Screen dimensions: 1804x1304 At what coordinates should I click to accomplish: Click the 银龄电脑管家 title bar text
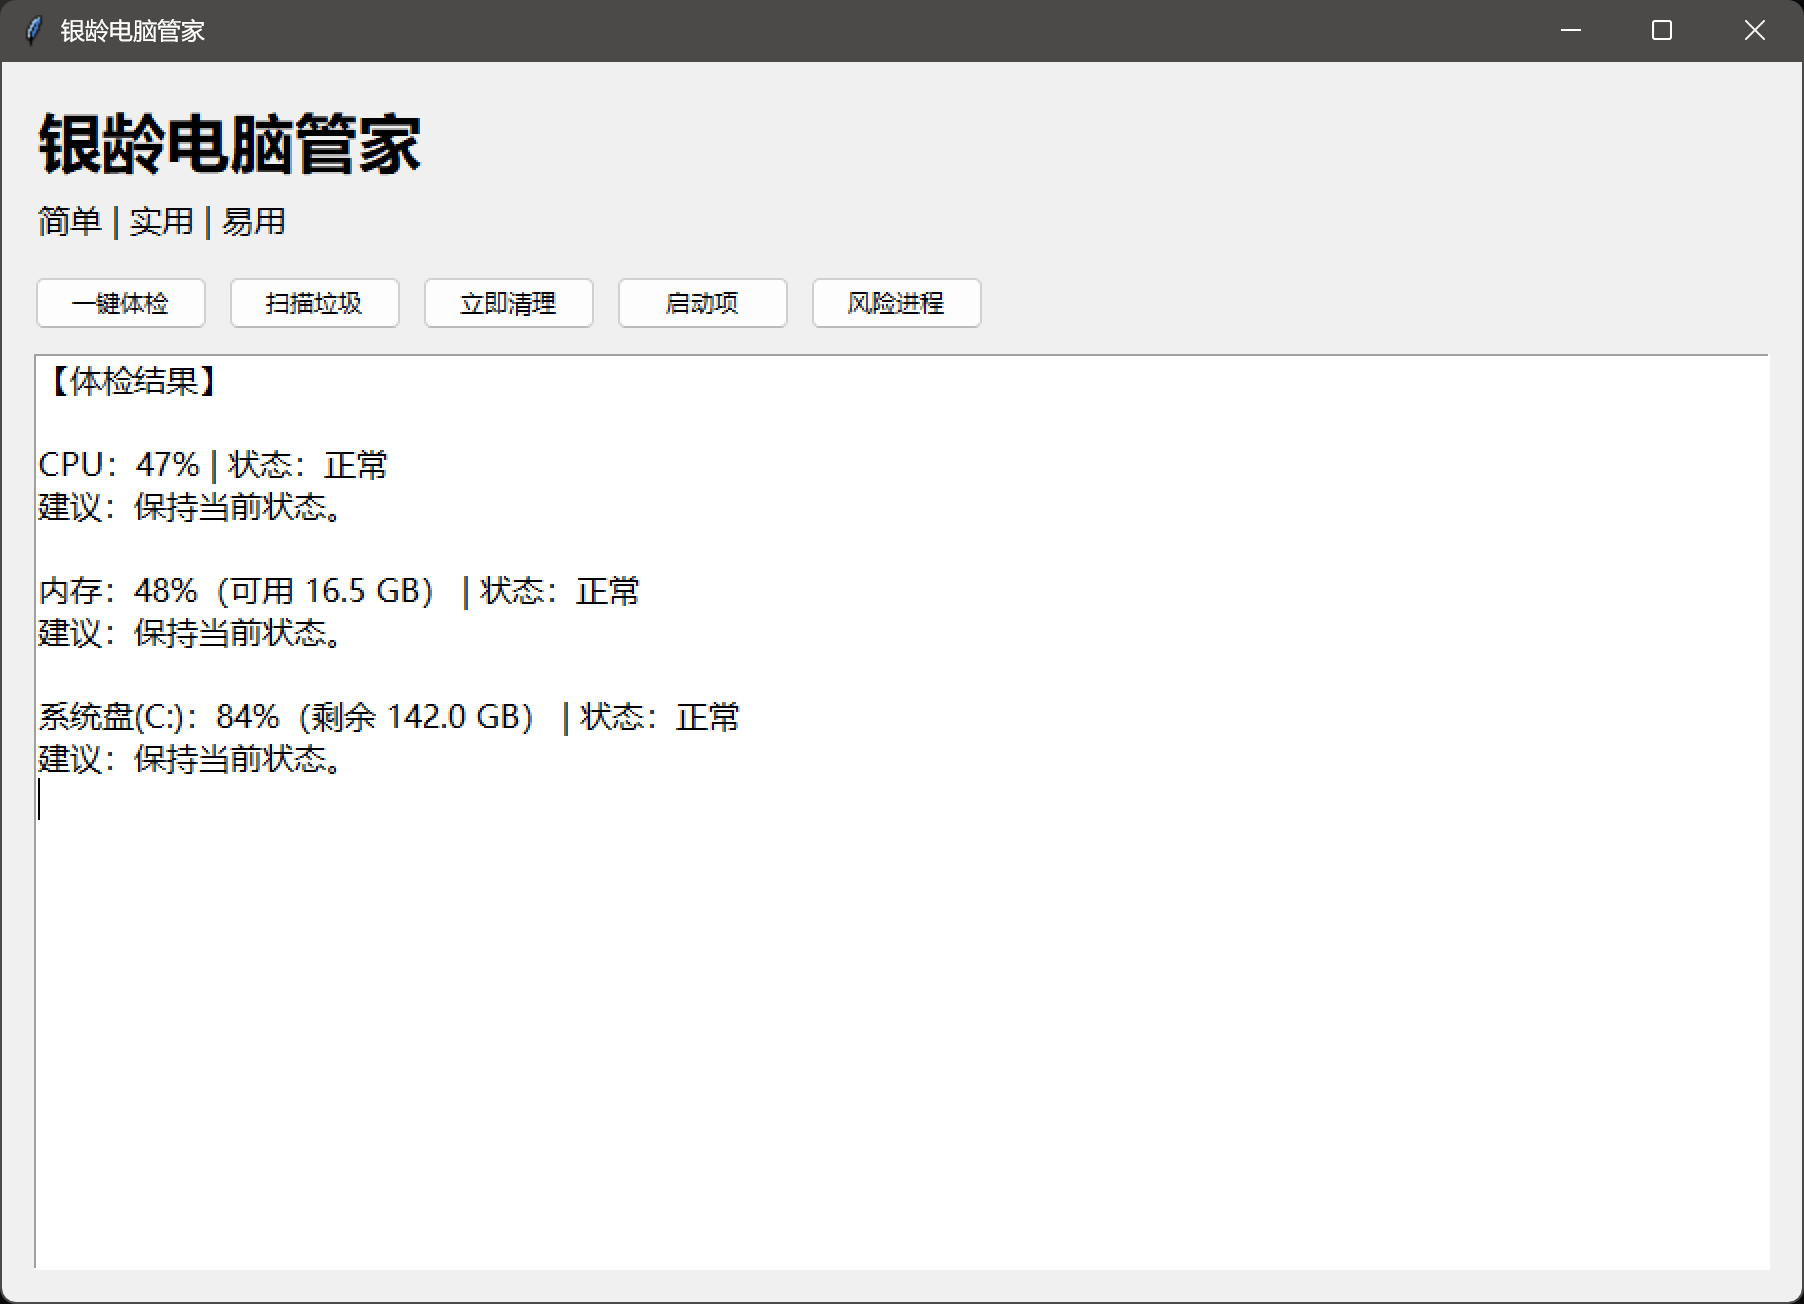[133, 31]
